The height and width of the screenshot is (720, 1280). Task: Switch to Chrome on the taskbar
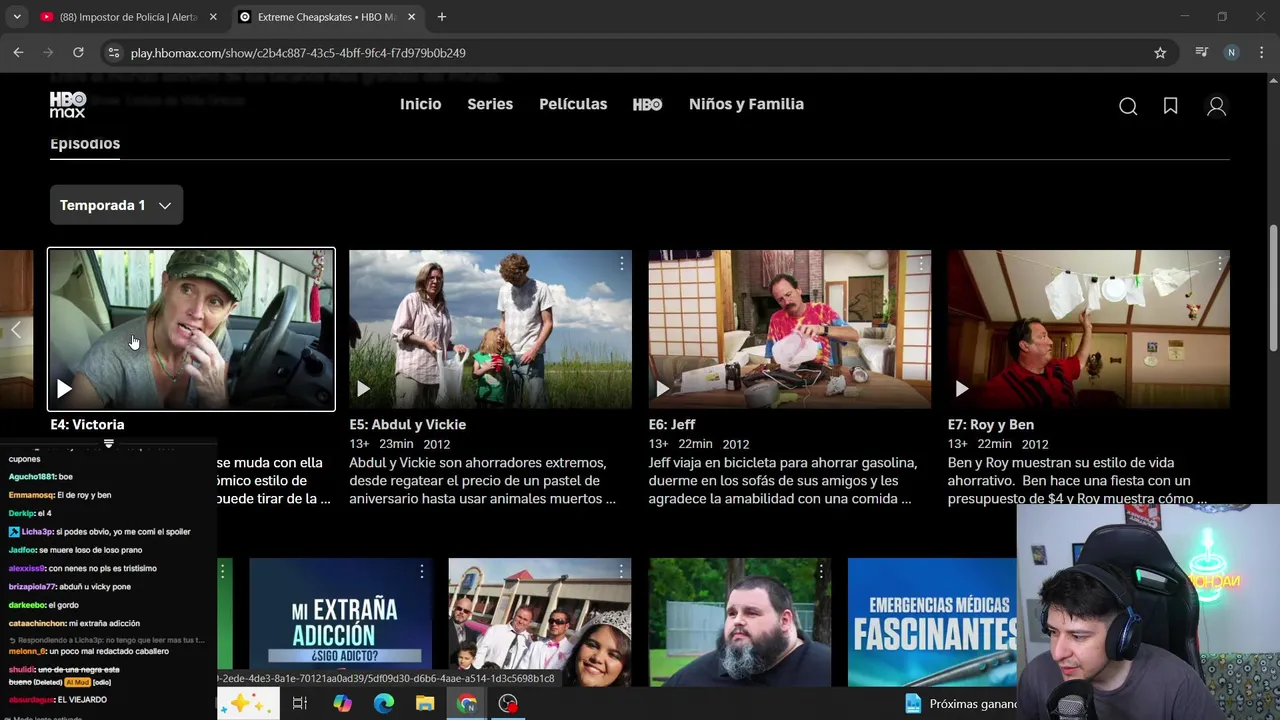(467, 703)
